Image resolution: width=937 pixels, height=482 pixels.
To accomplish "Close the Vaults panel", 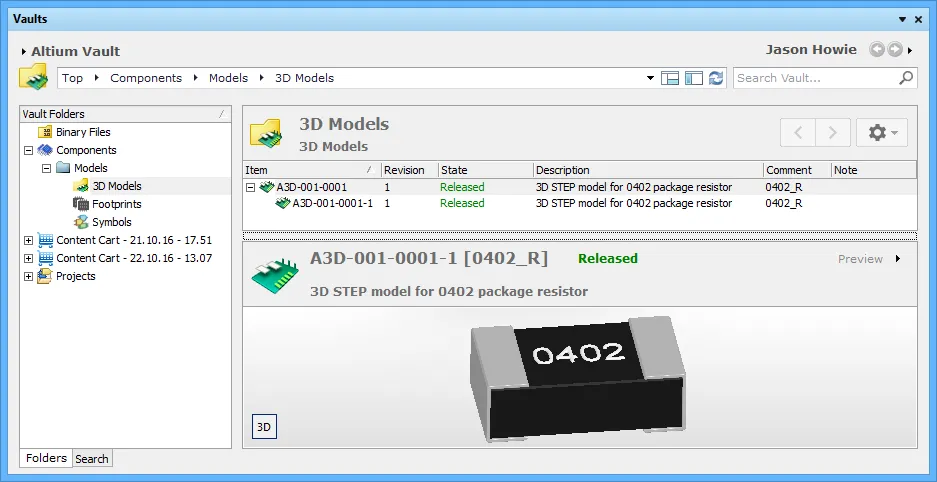I will 919,19.
